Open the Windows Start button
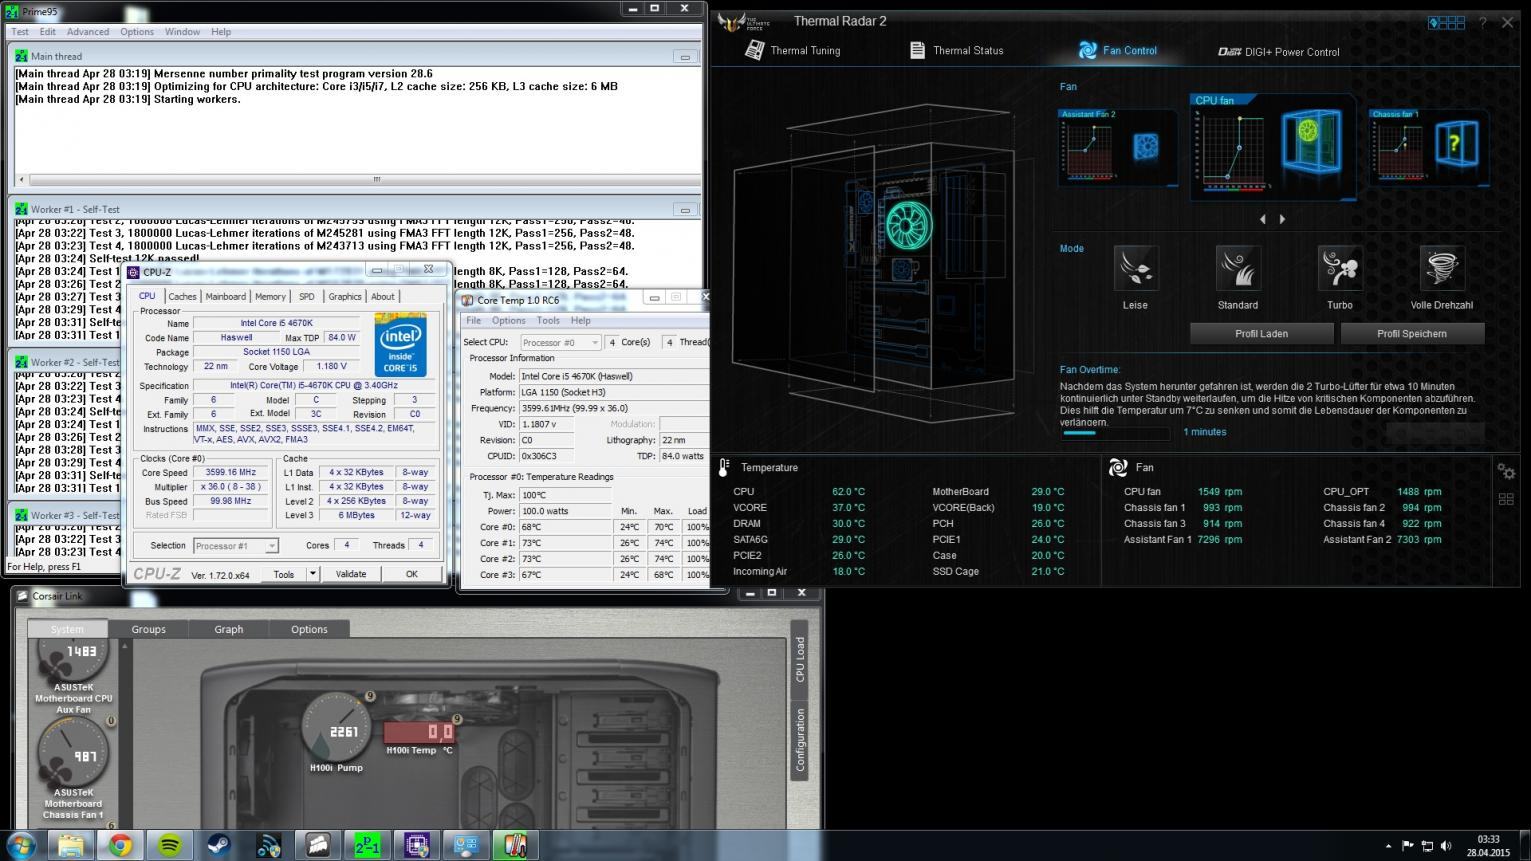1531x861 pixels. tap(21, 845)
